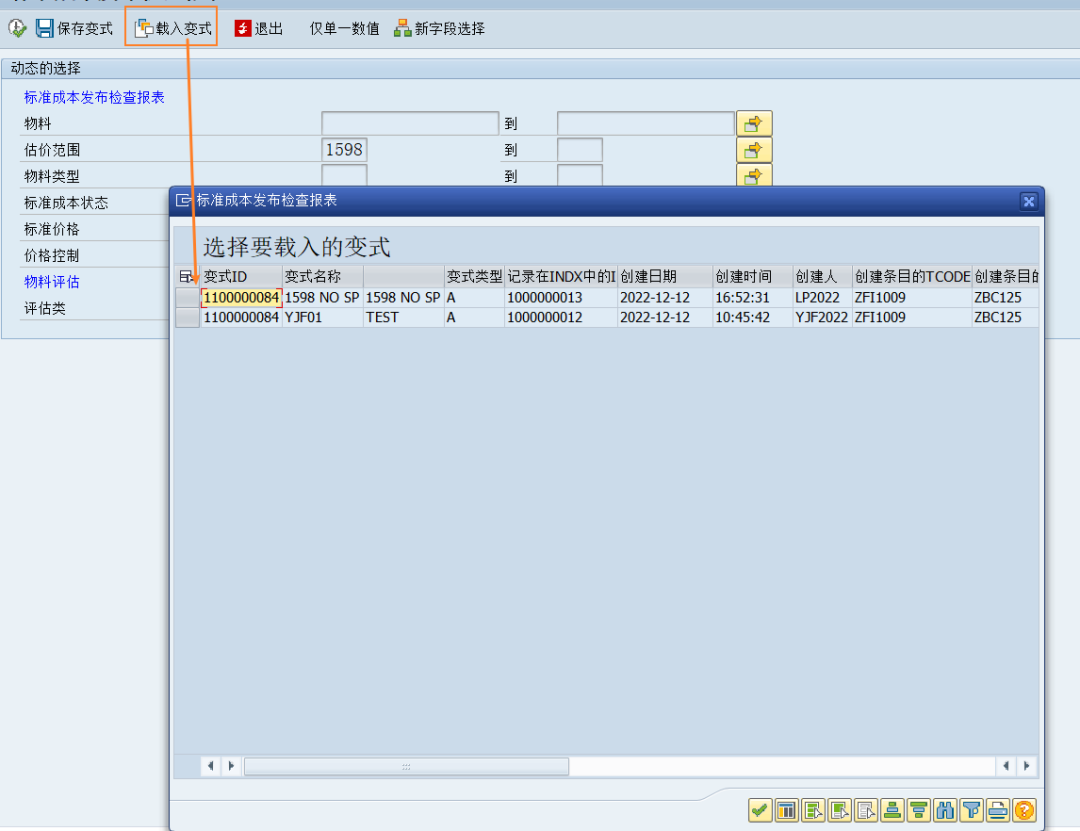Click the 创建条目的TCODE column header
Image resolution: width=1080 pixels, height=831 pixels.
click(x=912, y=276)
